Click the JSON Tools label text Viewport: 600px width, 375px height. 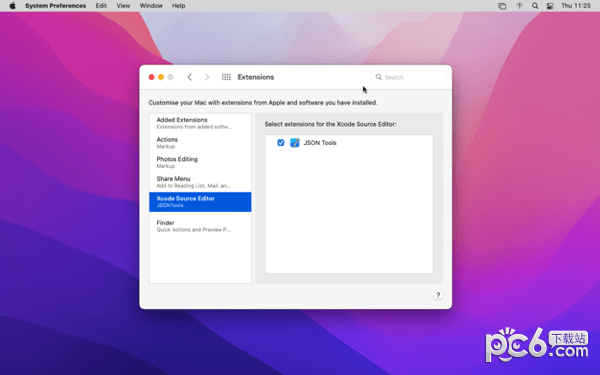coord(320,143)
